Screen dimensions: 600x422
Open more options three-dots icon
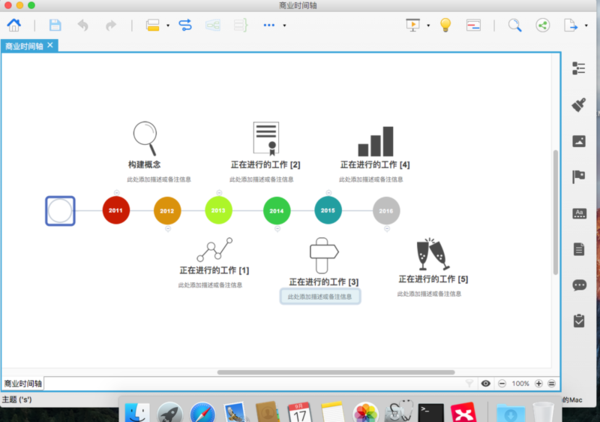click(x=269, y=25)
